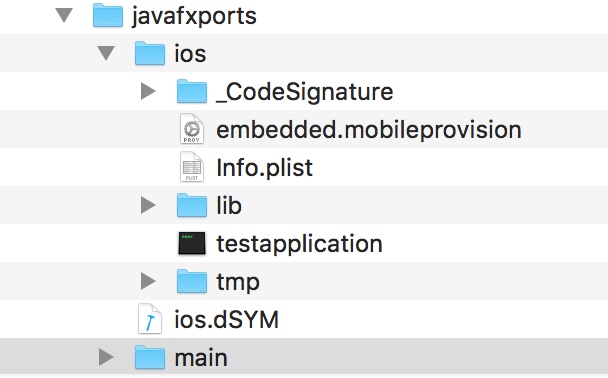Select the ios folder name
The width and height of the screenshot is (608, 378).
pyautogui.click(x=190, y=54)
